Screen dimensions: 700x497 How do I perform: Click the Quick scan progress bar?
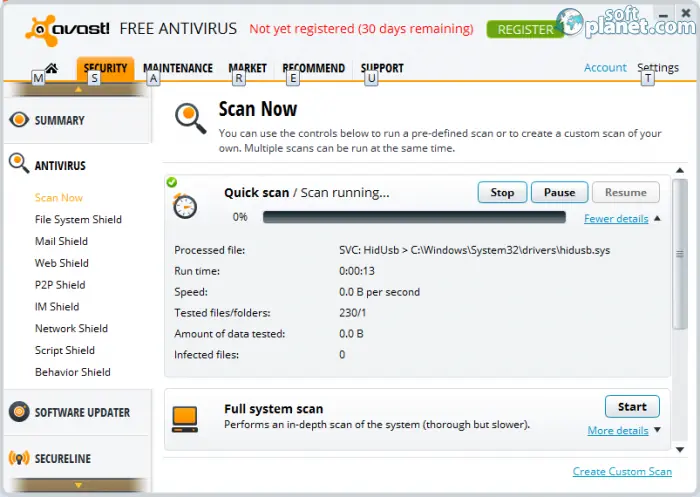click(414, 217)
